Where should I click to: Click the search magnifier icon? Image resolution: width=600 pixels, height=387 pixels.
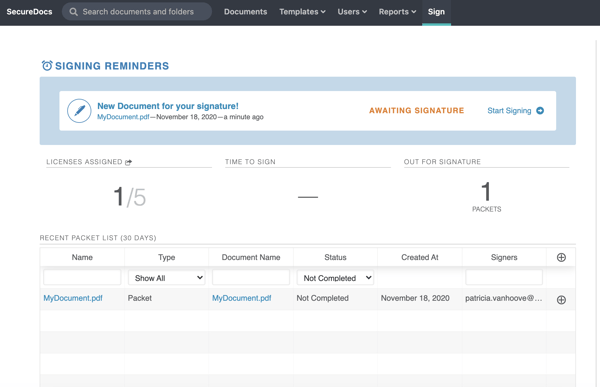point(73,12)
